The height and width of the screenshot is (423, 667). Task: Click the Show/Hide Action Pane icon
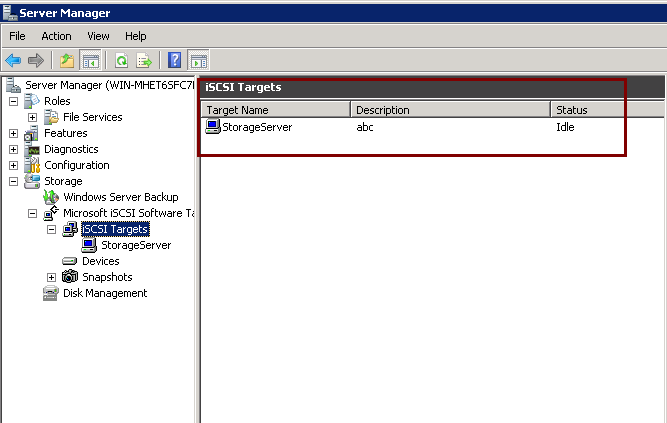coord(198,59)
